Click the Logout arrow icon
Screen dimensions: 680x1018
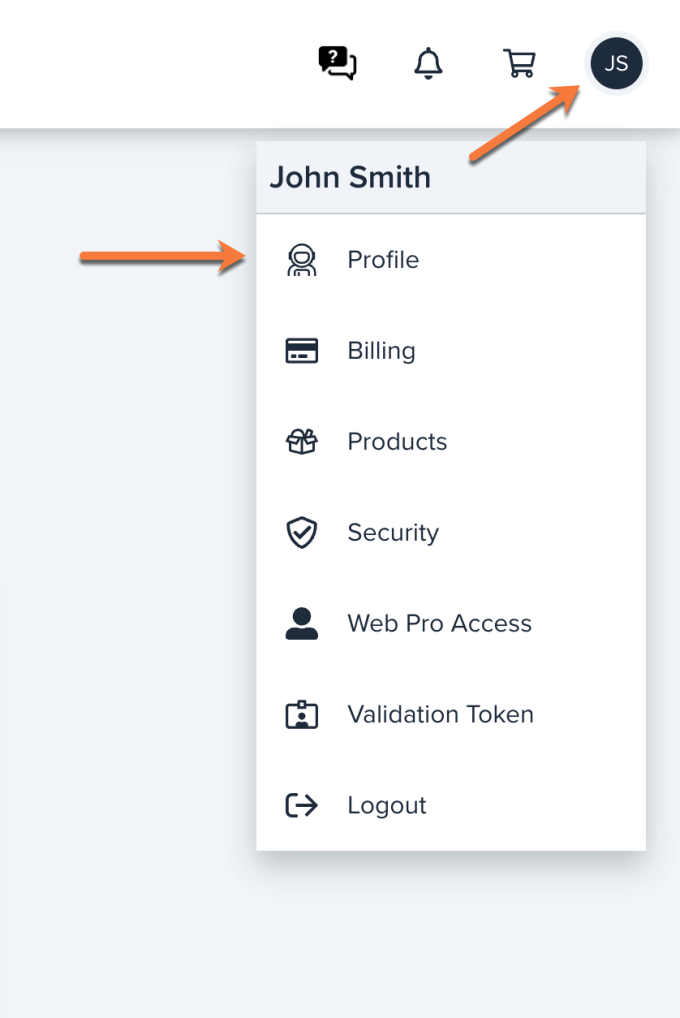pyautogui.click(x=301, y=805)
